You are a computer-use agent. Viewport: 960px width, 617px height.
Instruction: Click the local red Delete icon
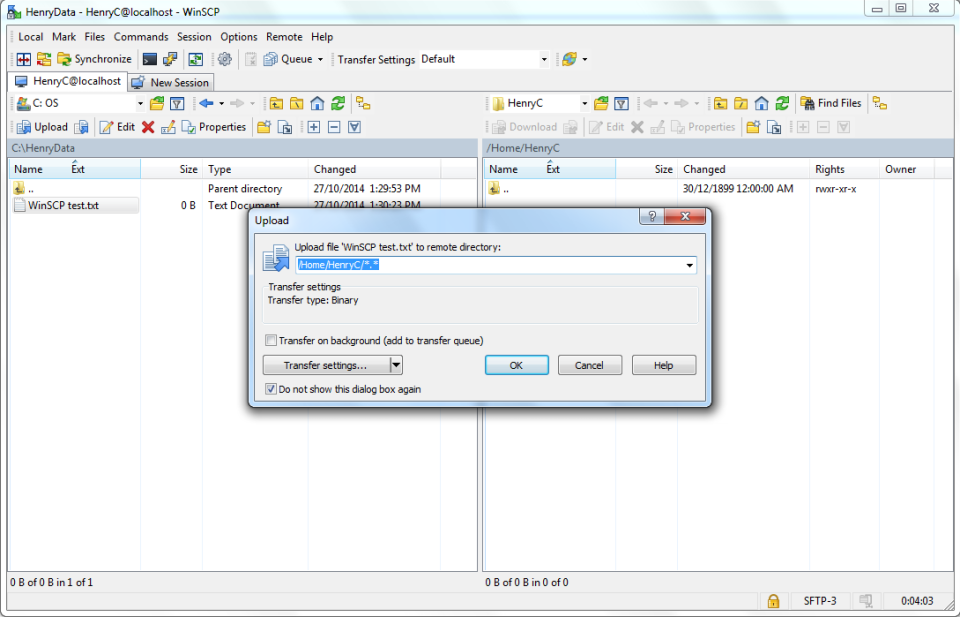click(148, 127)
